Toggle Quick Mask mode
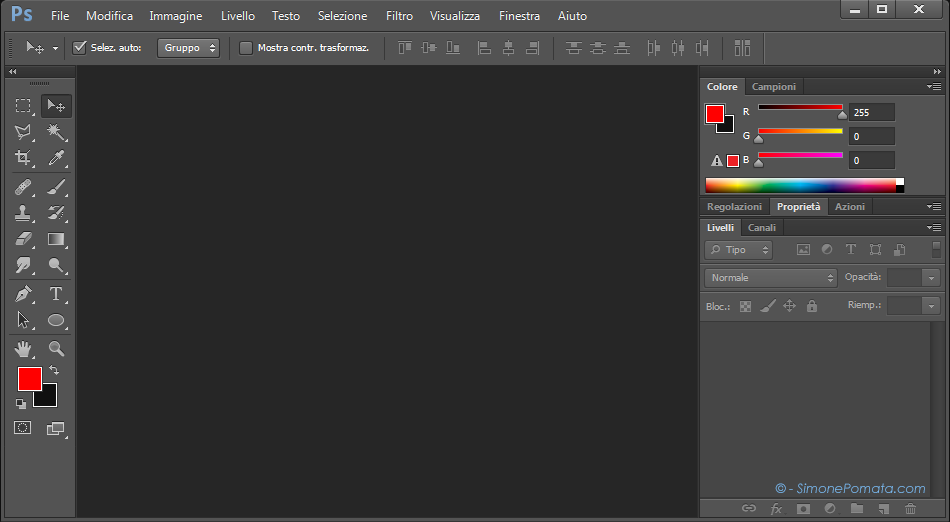 click(x=22, y=428)
